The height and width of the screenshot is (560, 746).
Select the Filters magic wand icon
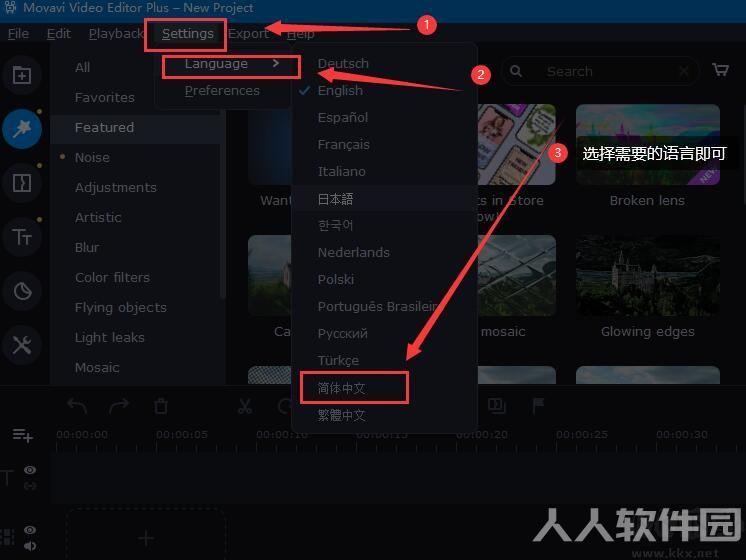click(22, 129)
